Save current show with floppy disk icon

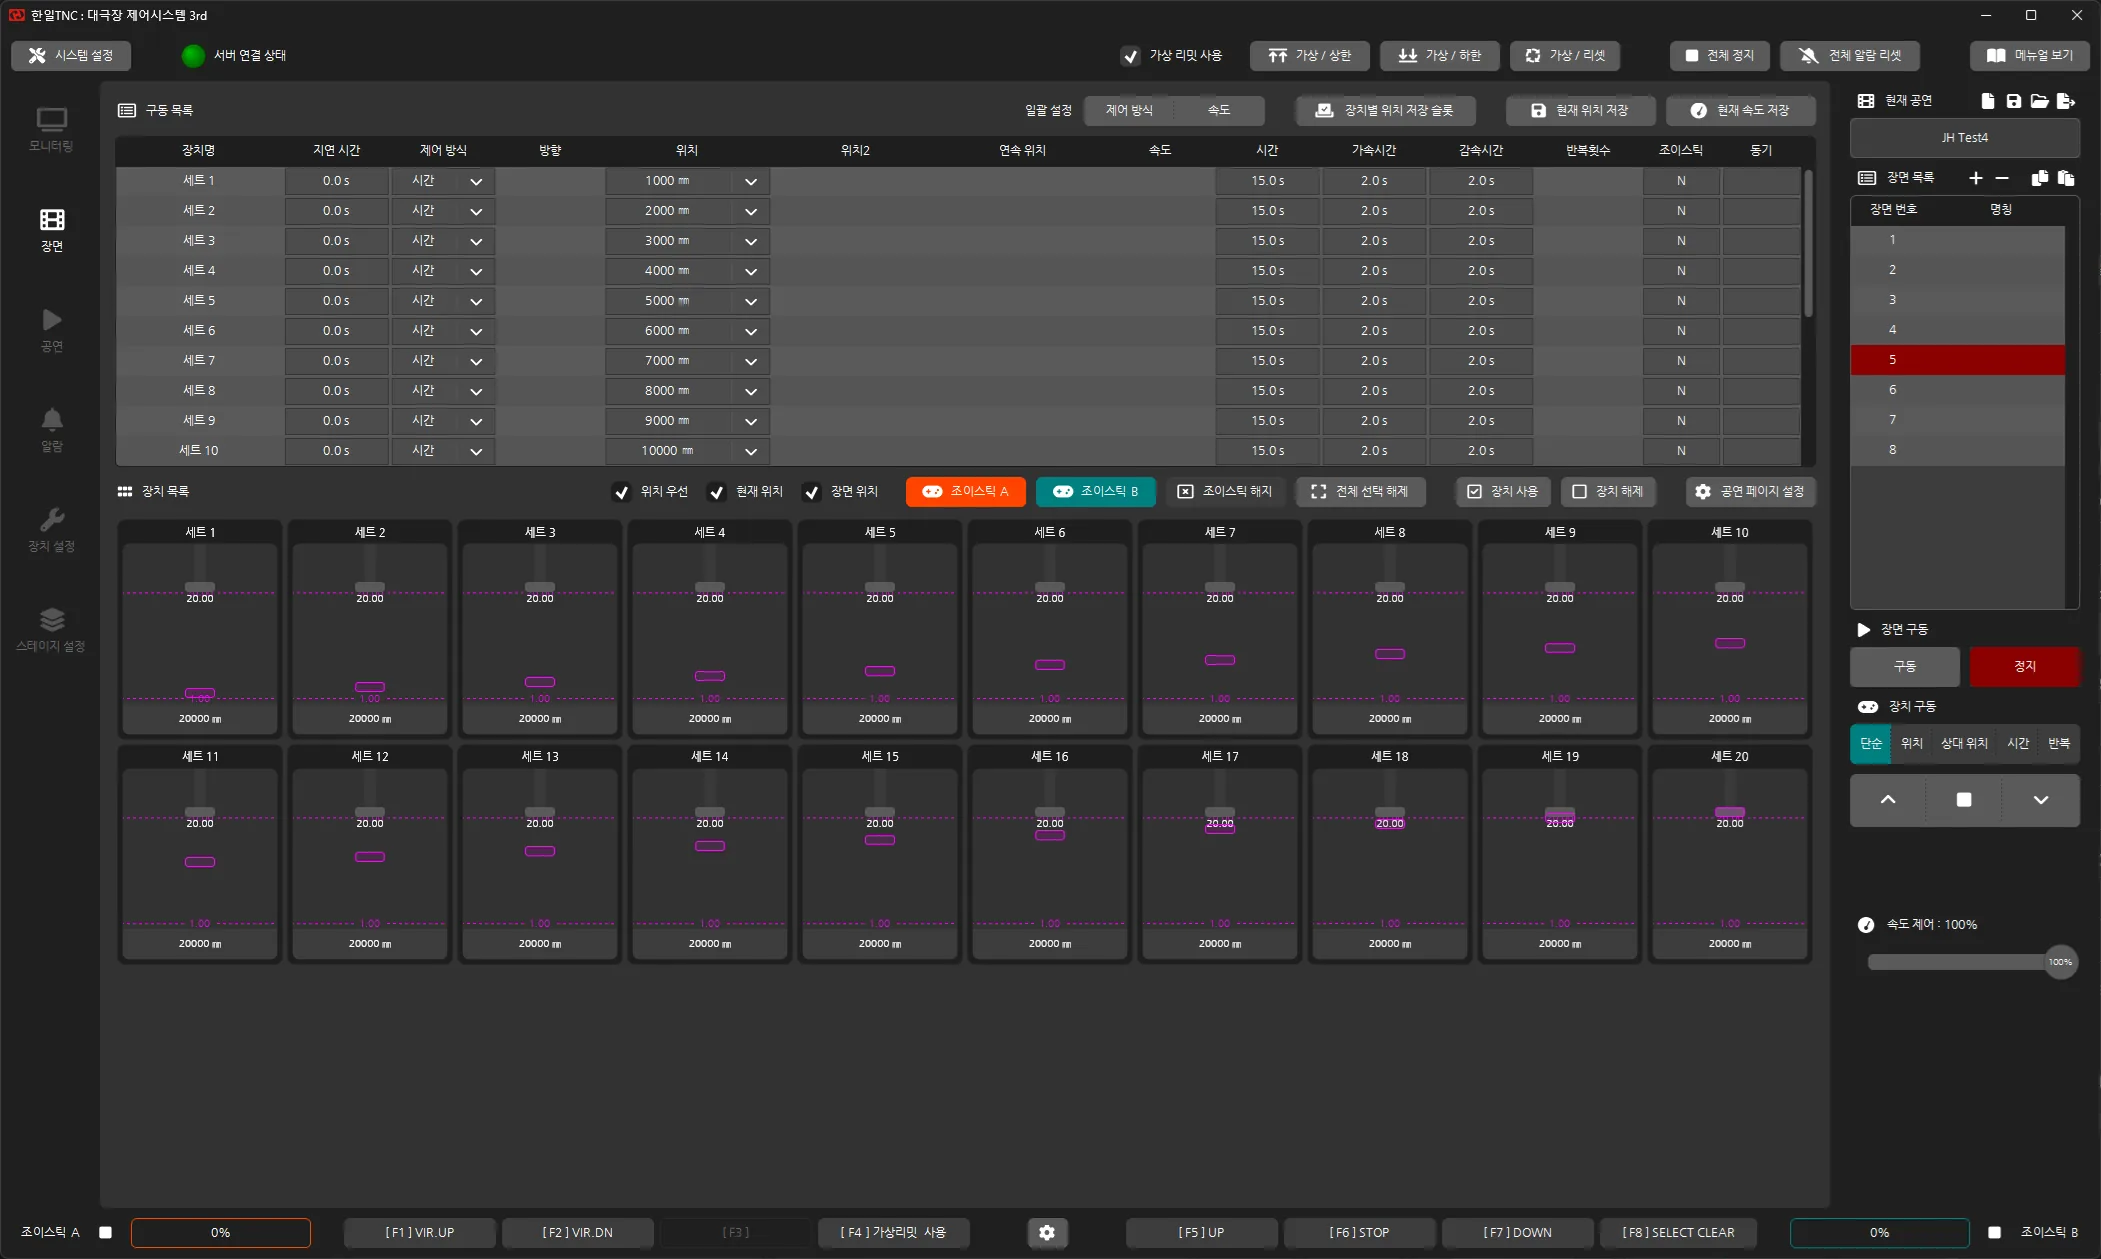click(x=2013, y=101)
